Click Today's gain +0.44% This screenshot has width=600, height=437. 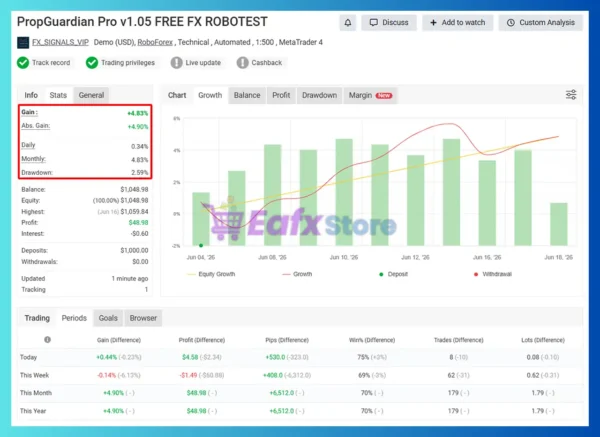point(106,357)
